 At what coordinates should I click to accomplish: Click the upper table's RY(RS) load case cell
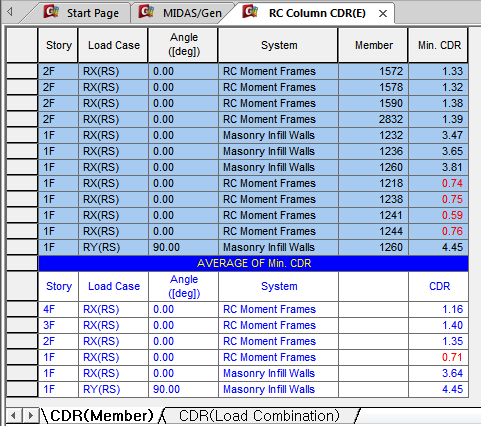pyautogui.click(x=113, y=247)
